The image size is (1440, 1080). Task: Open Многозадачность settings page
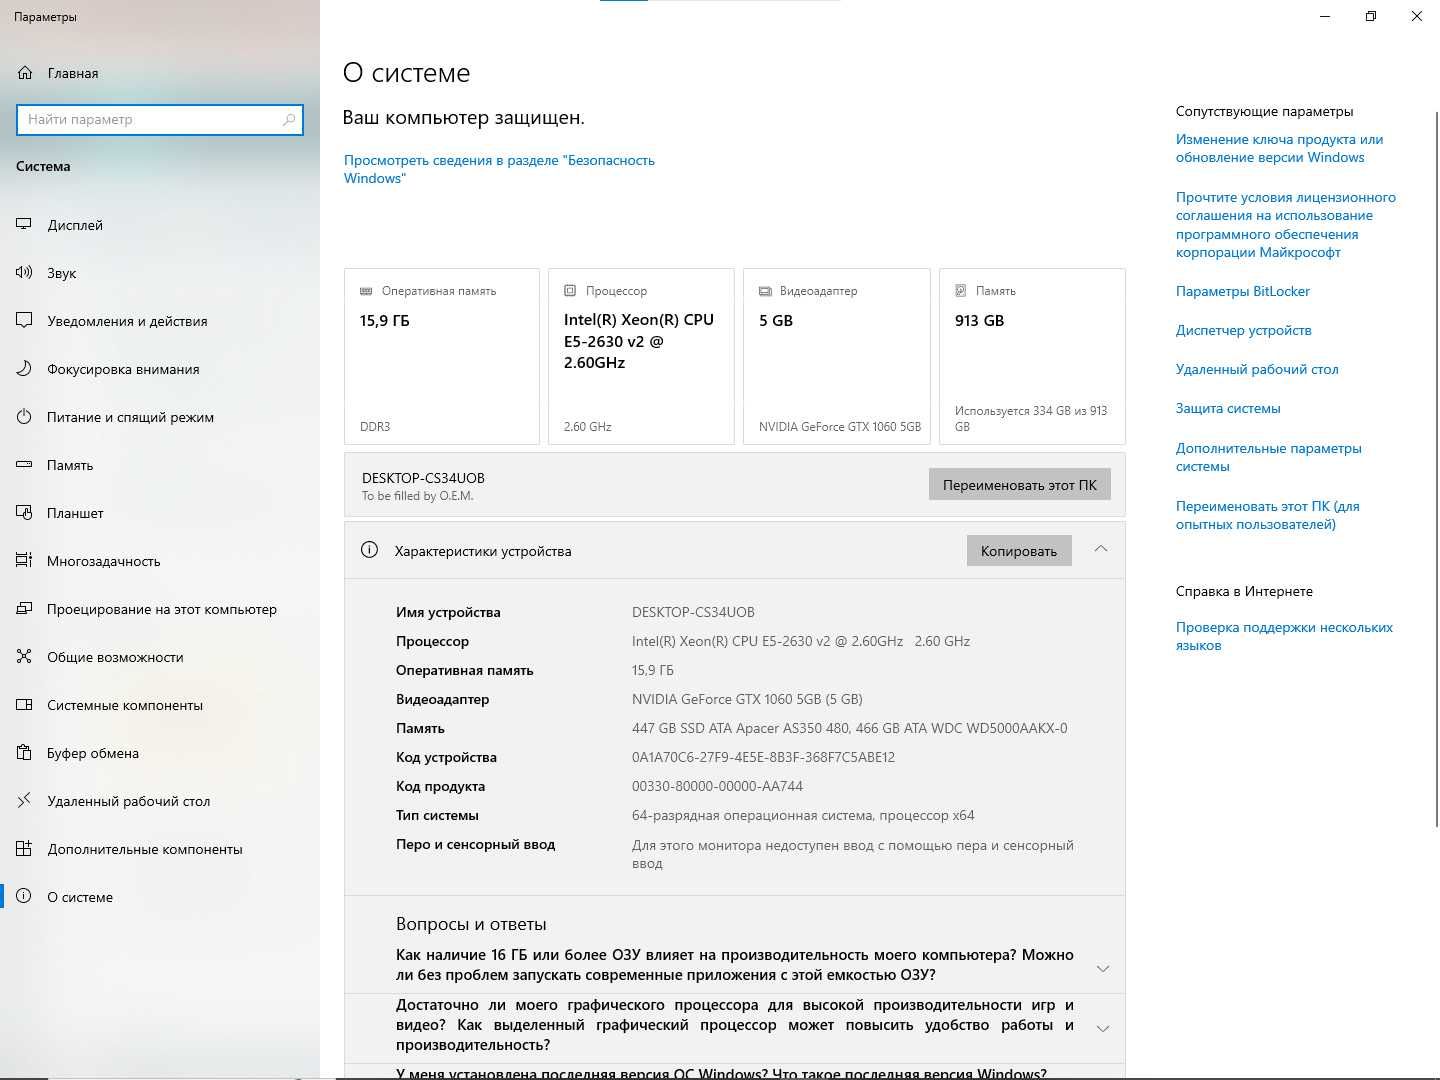(x=160, y=561)
